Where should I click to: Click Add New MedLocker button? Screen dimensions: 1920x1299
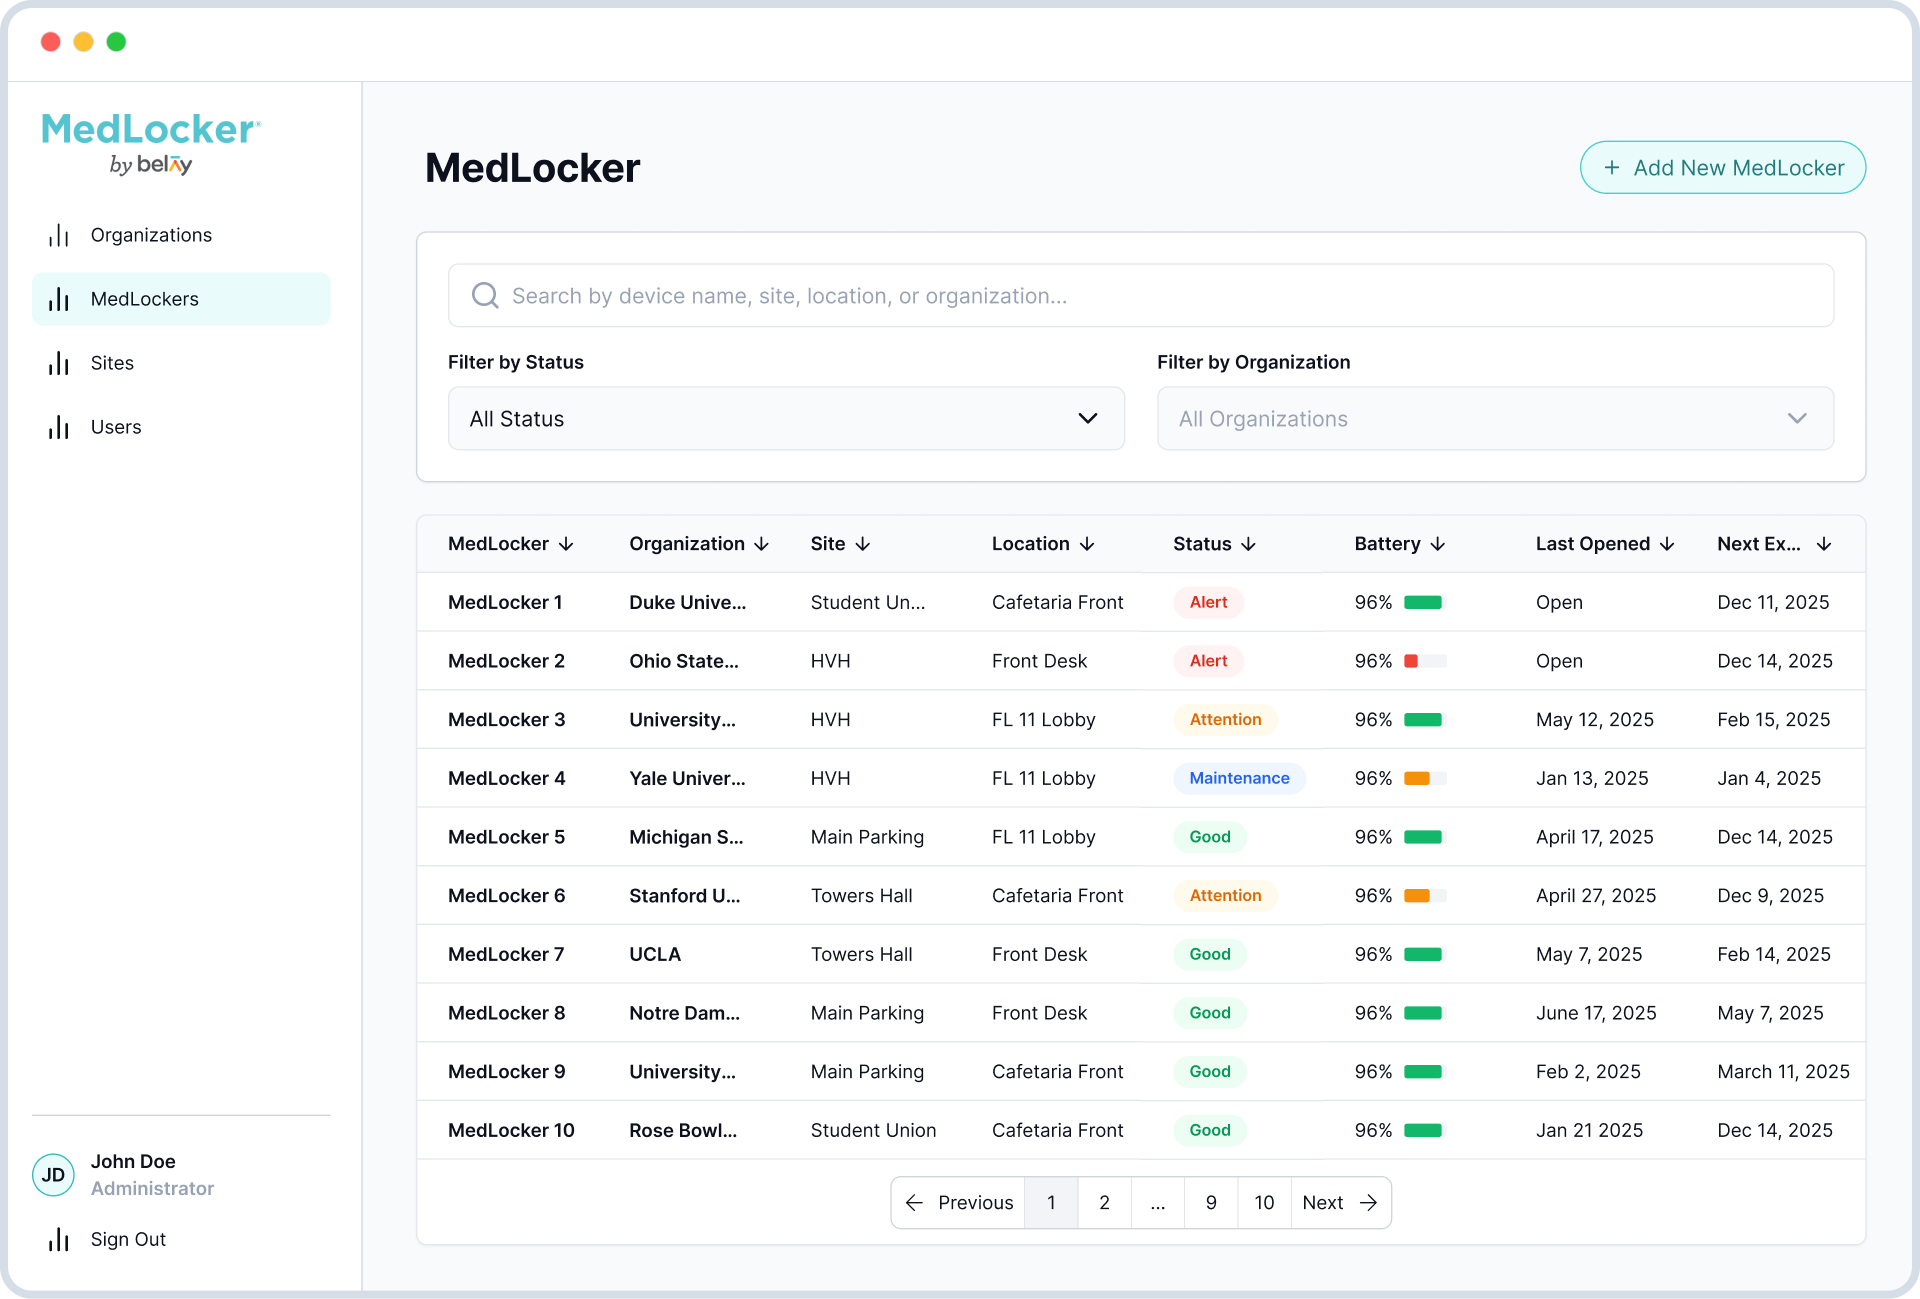pos(1722,167)
